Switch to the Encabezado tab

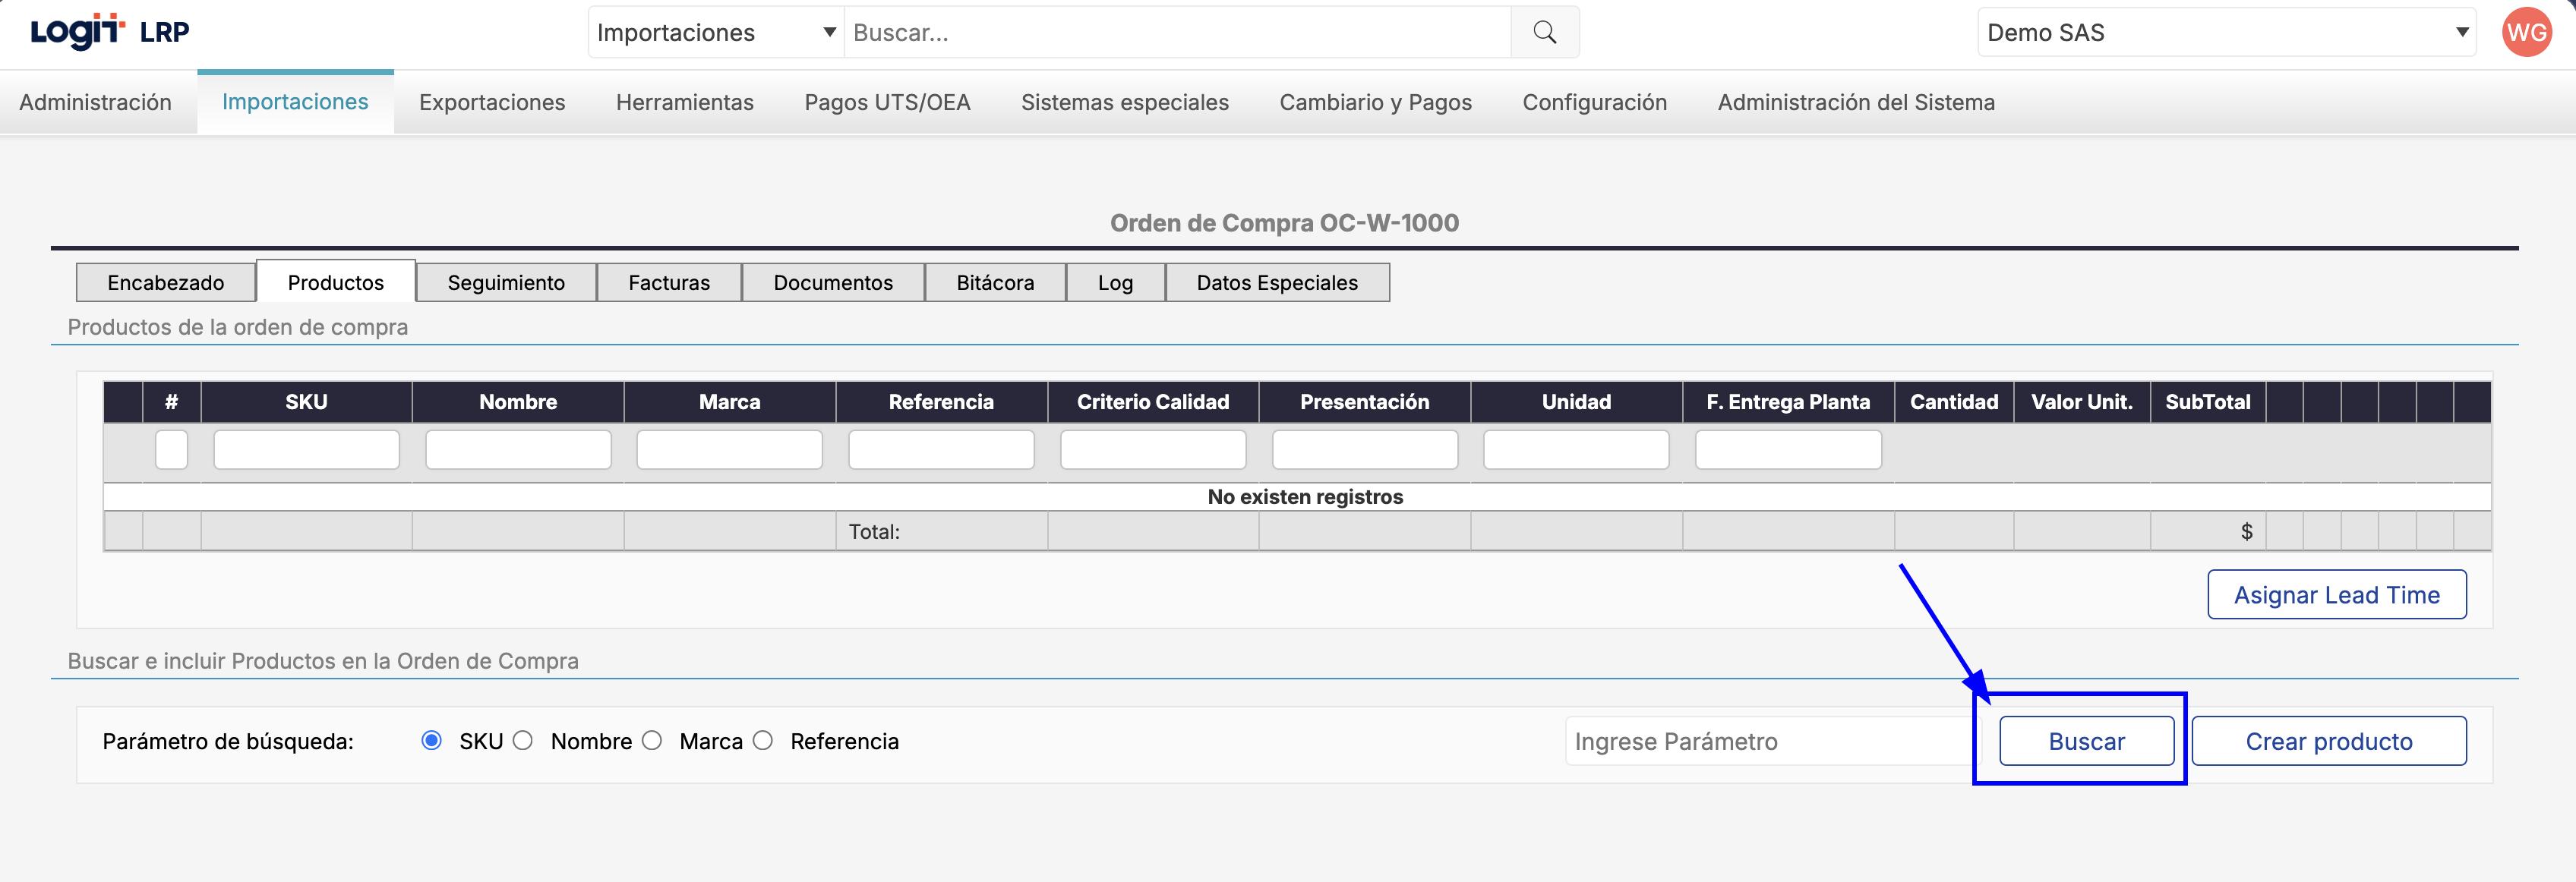[x=166, y=282]
